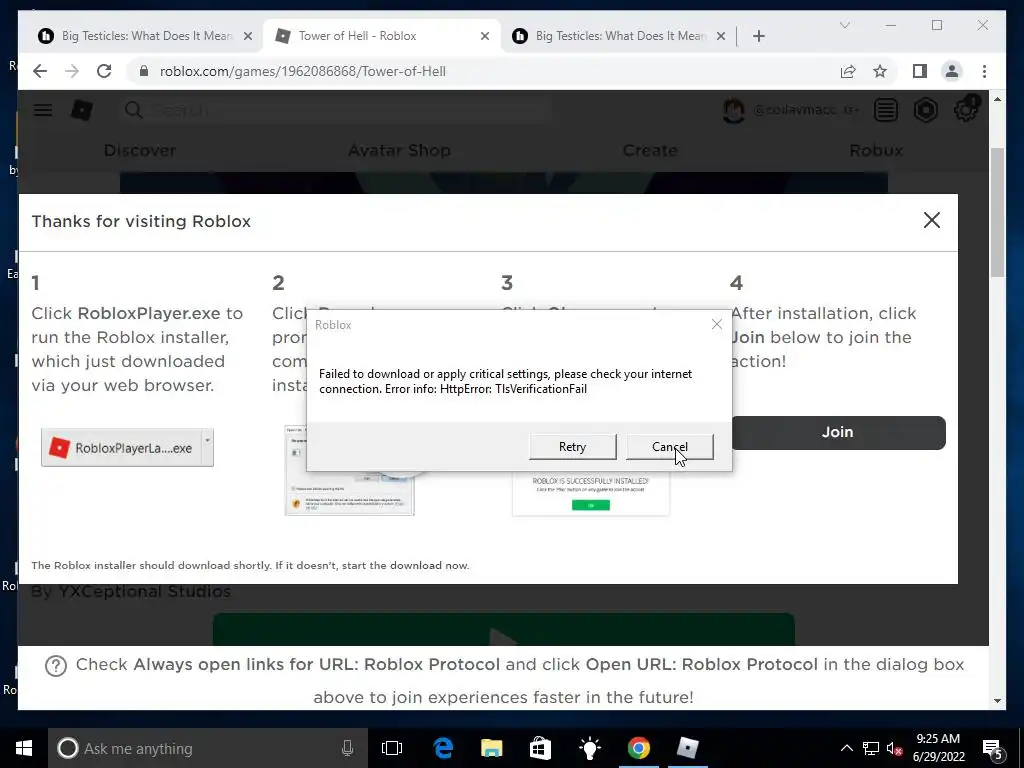This screenshot has width=1024, height=768.
Task: Click the start the download now link
Action: 405,566
